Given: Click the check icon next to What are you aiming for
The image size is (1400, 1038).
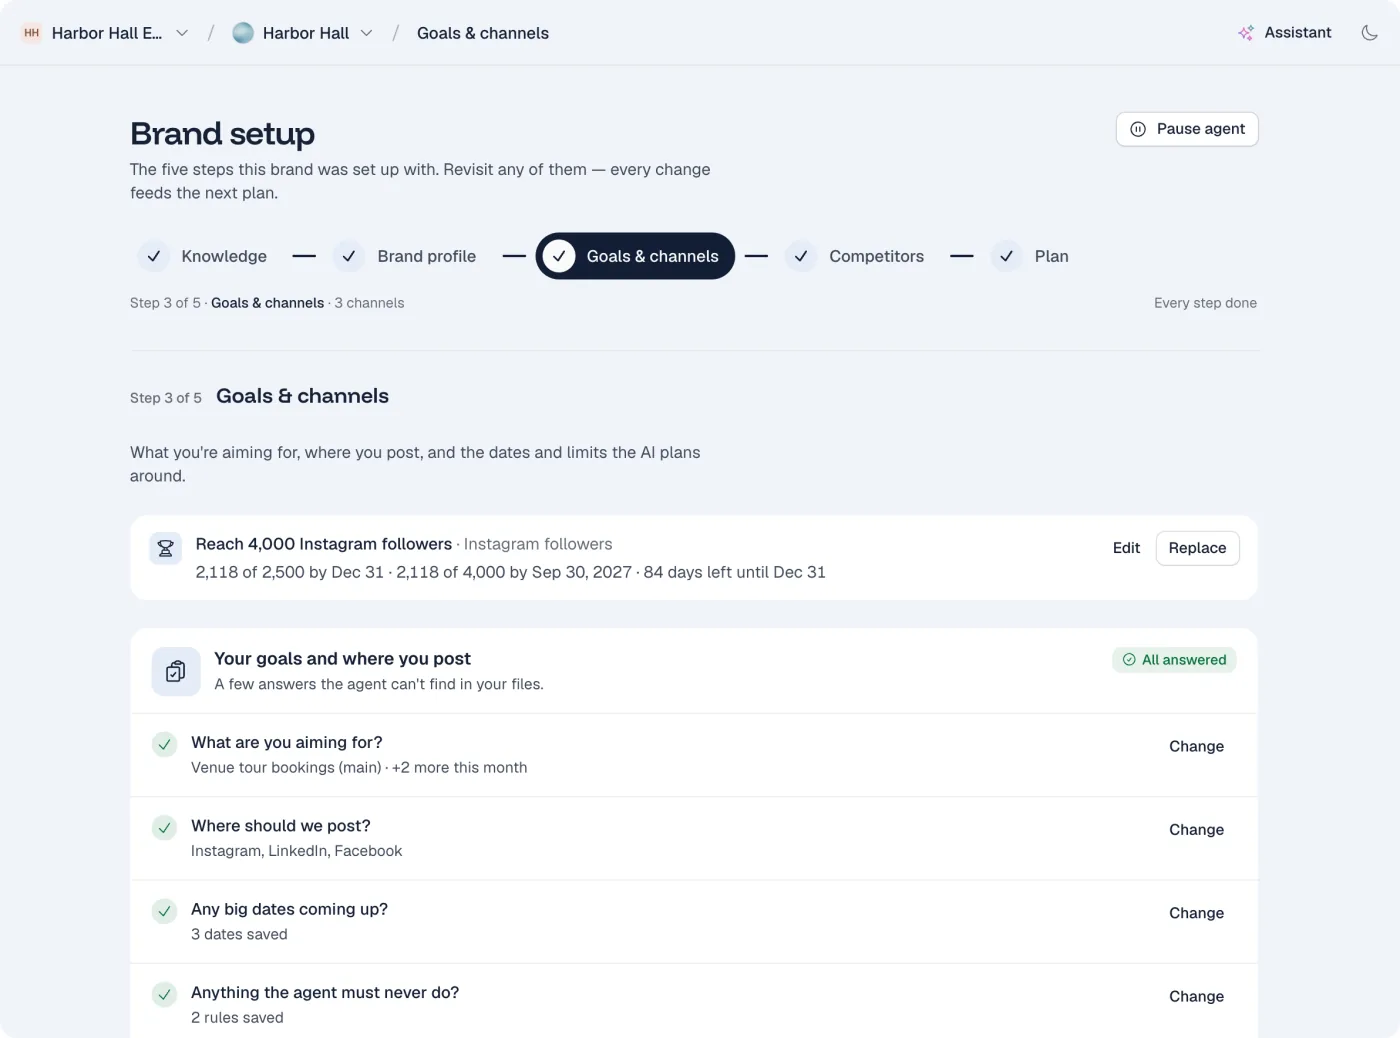Looking at the screenshot, I should tap(164, 744).
